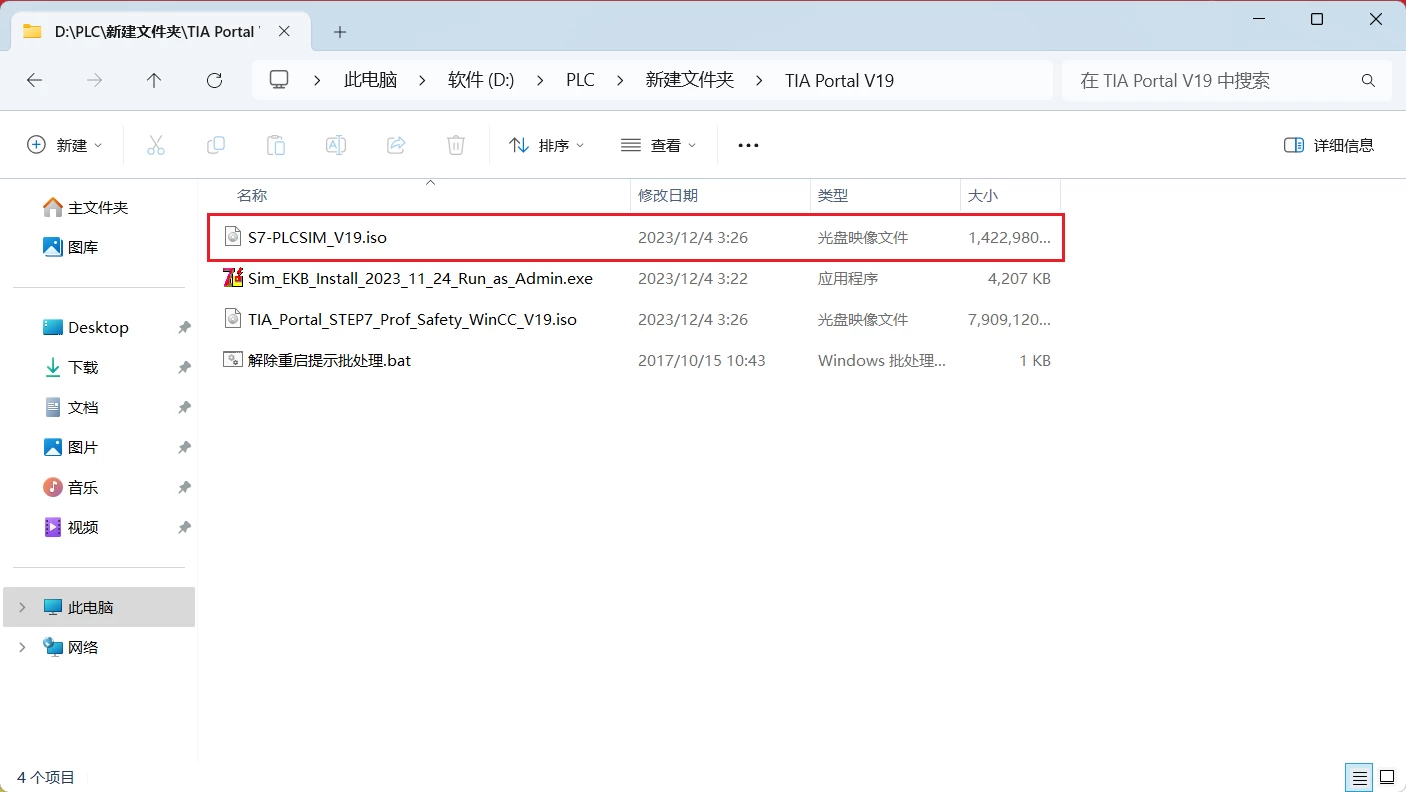Toggle the 详细信息 details pane
Image resolution: width=1406 pixels, height=792 pixels.
[x=1329, y=145]
